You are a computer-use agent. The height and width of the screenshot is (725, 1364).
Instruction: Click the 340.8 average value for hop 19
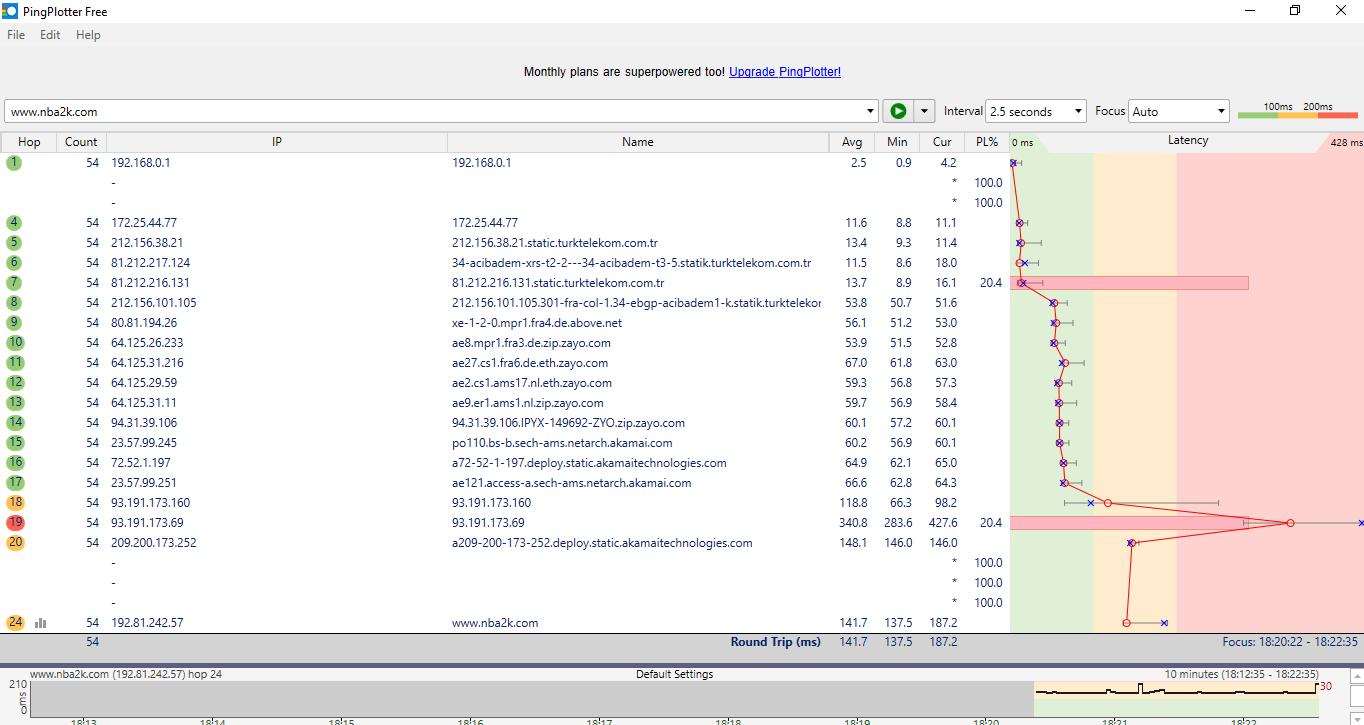pos(853,522)
